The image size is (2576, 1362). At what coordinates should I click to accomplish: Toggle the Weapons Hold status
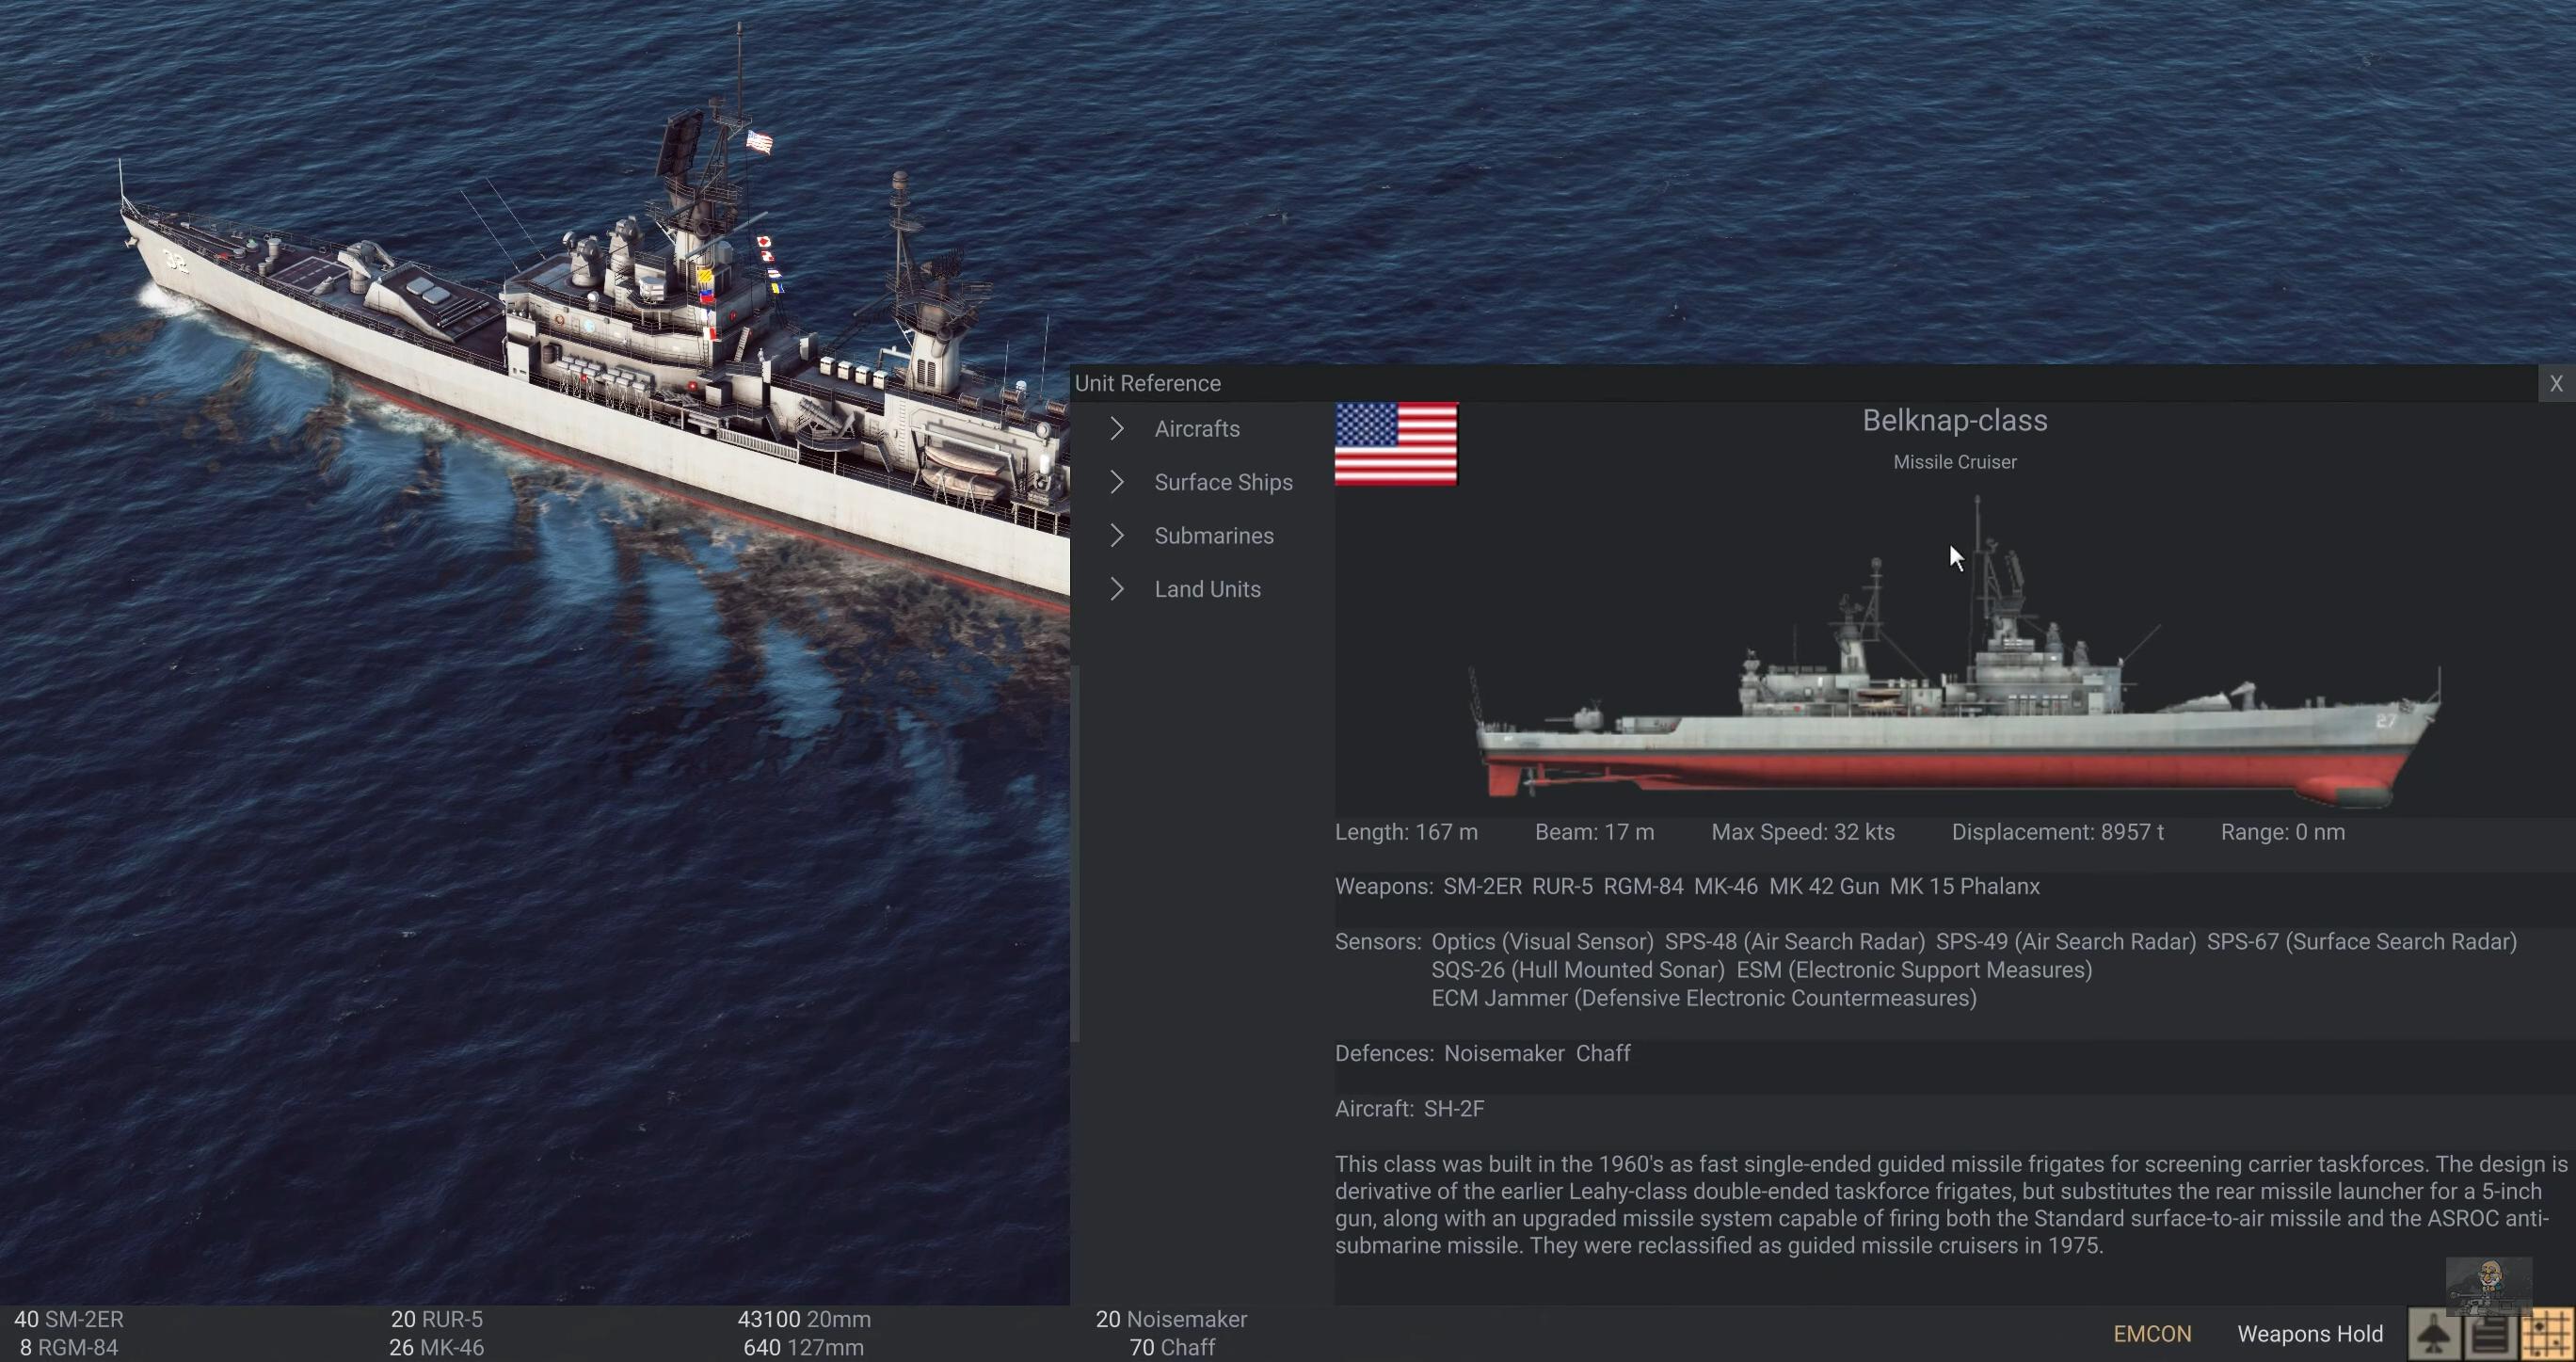tap(2310, 1334)
